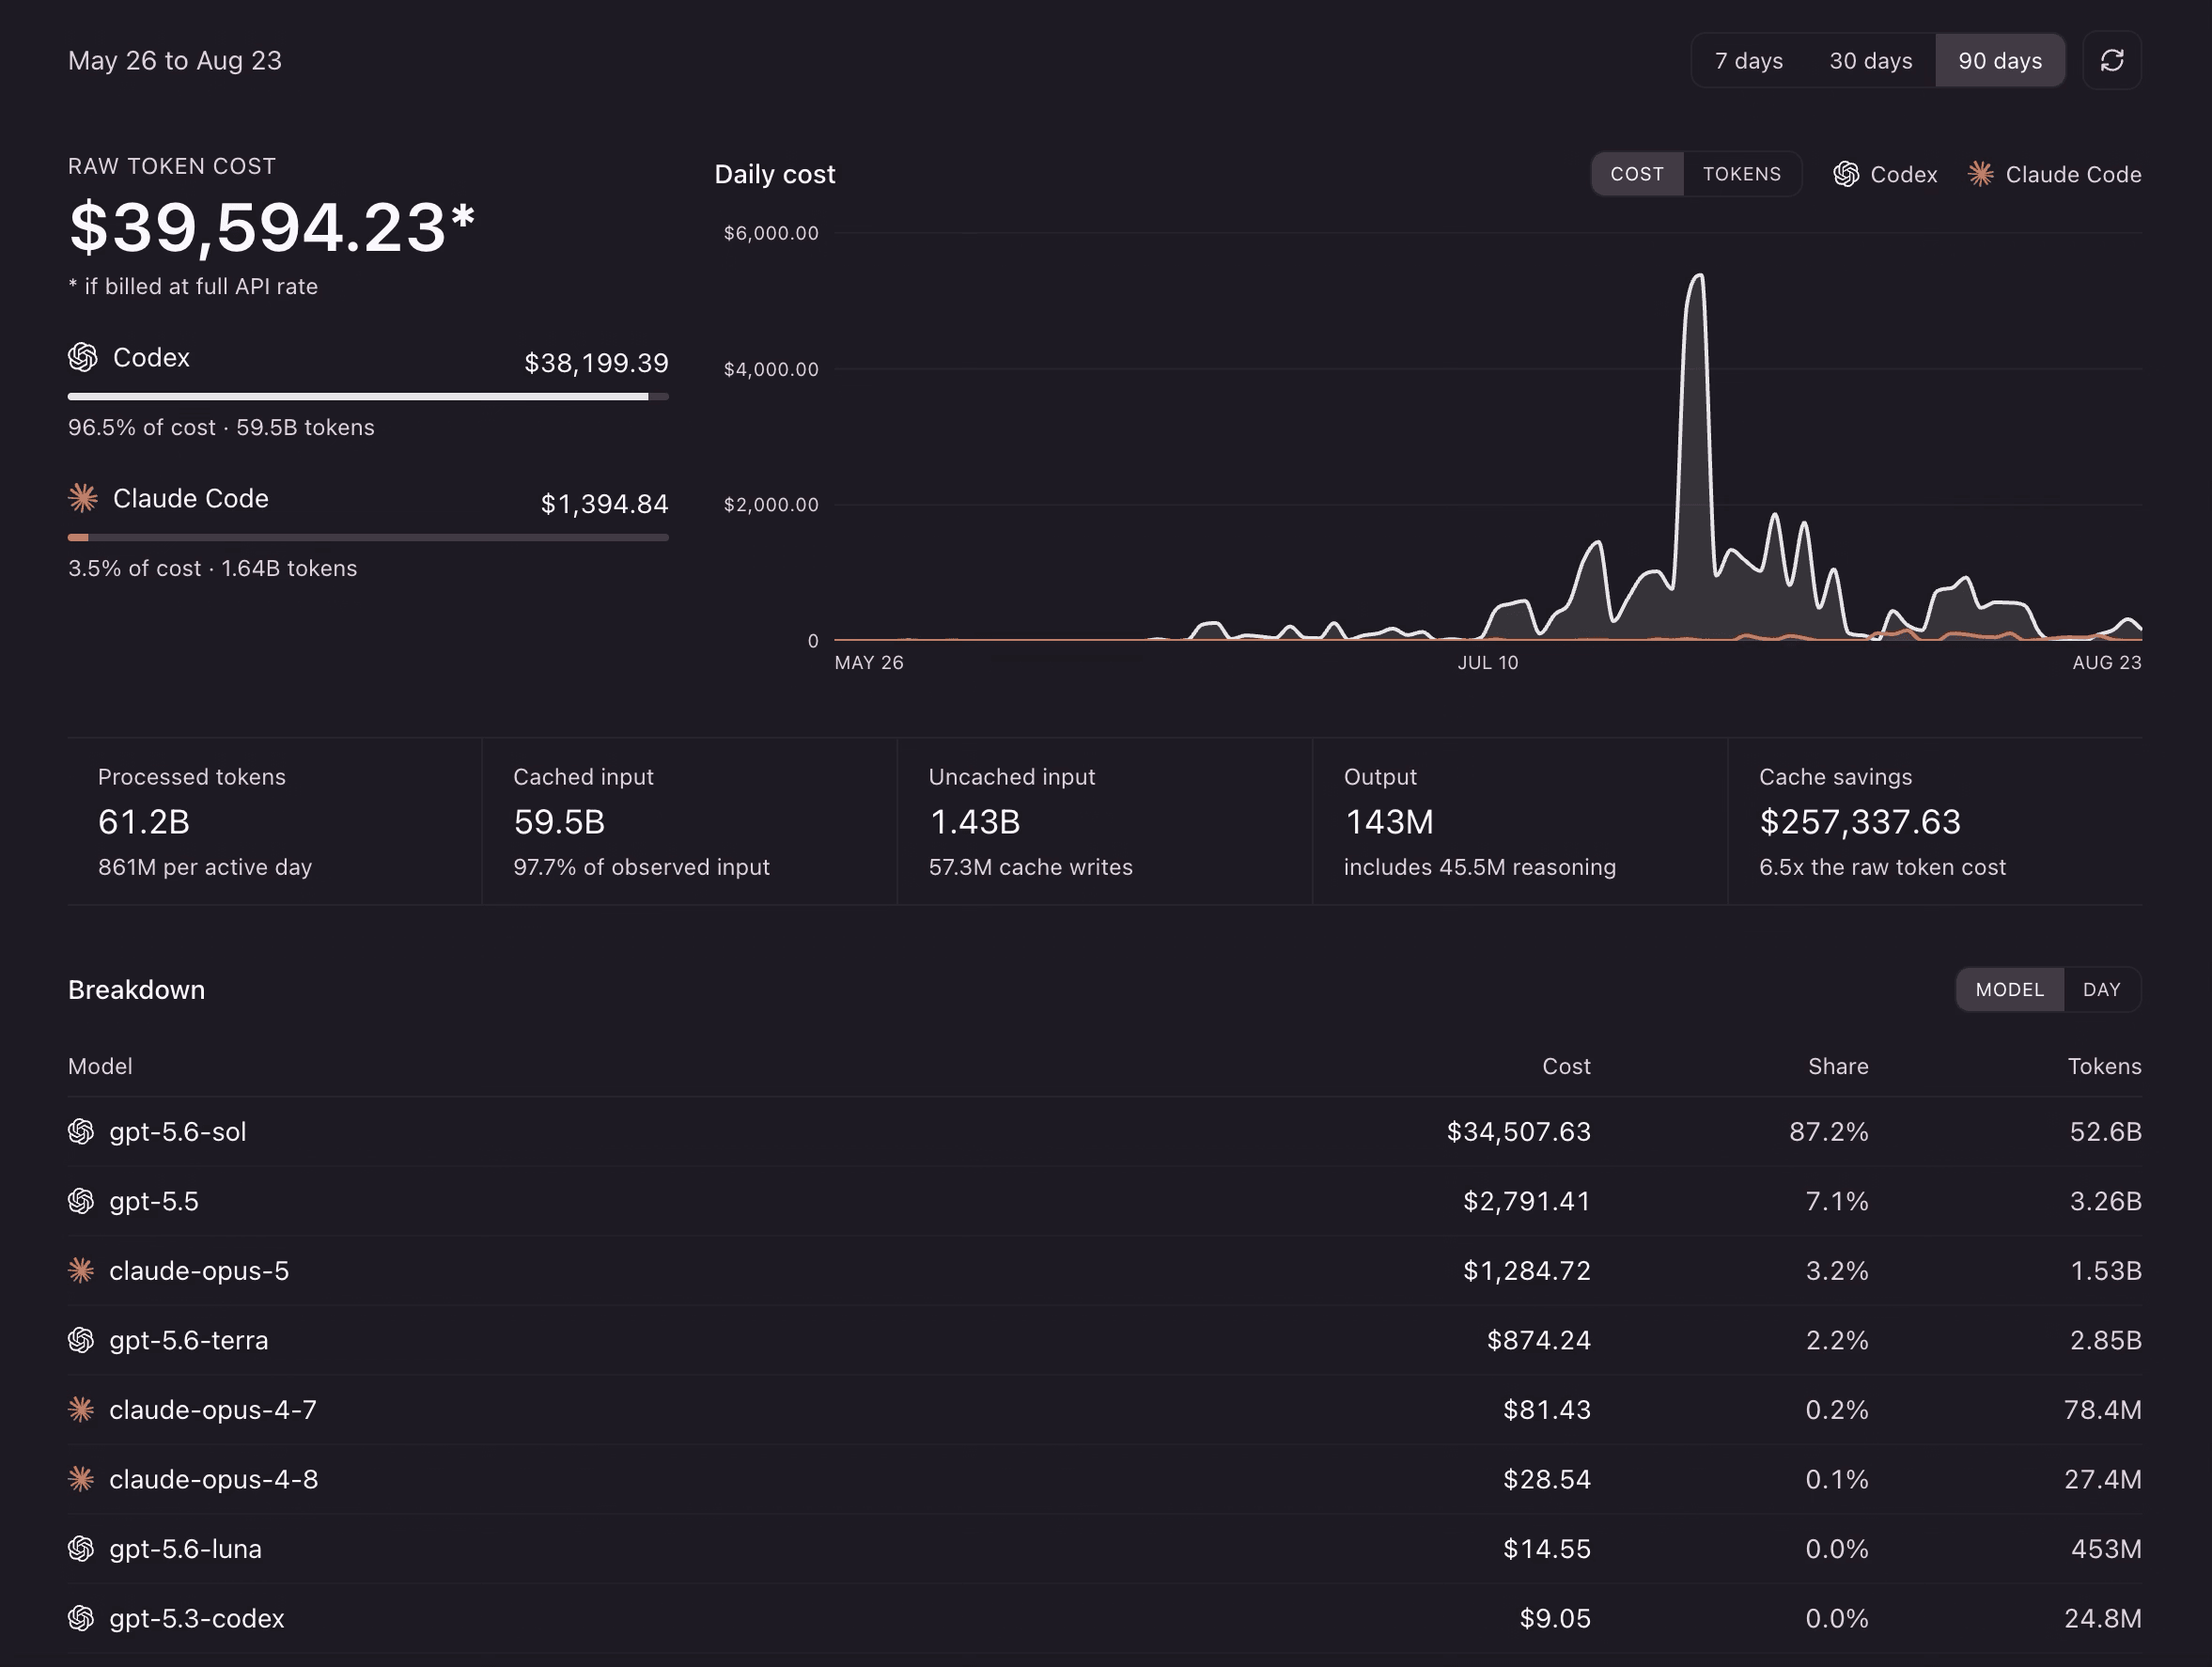Click the 78.4M tokens cell

[x=2102, y=1409]
